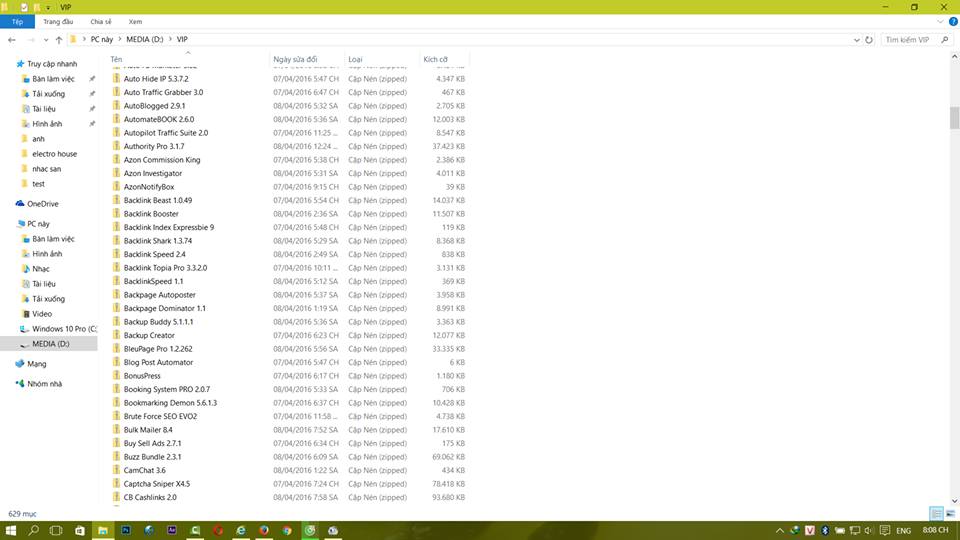Select Truy cập nhanh in sidebar

click(52, 64)
